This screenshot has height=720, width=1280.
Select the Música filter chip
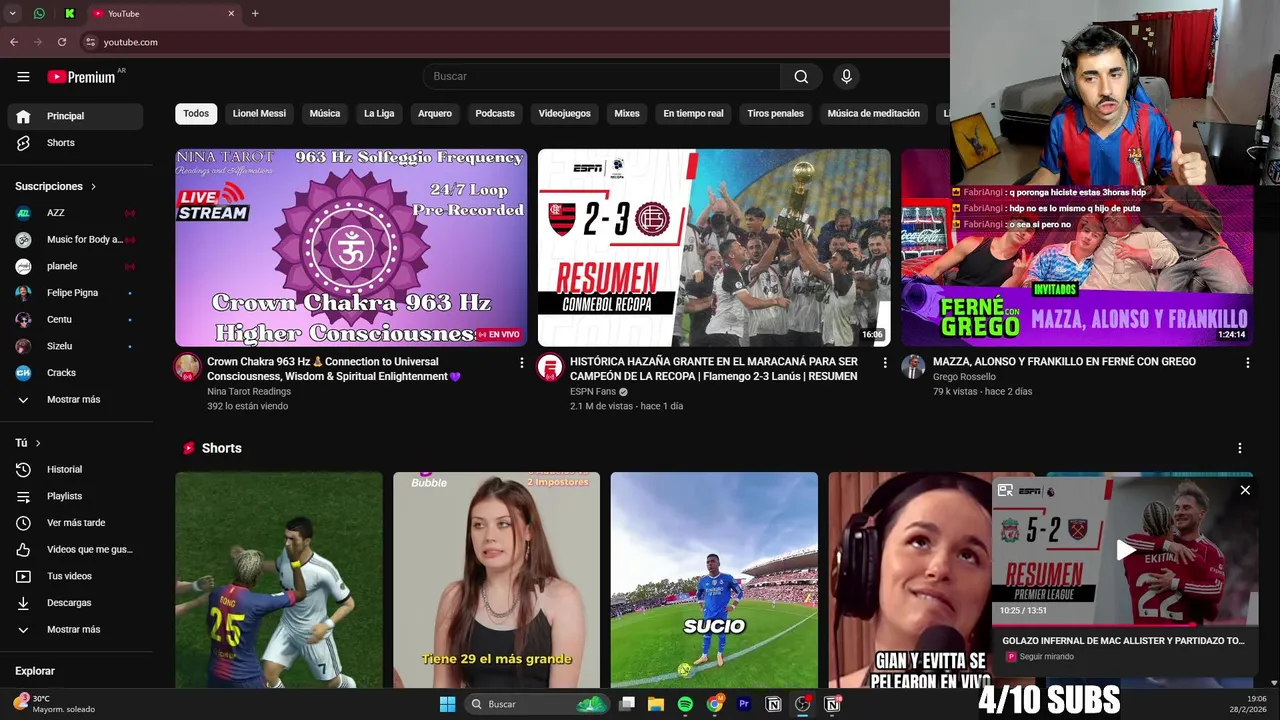tap(324, 113)
